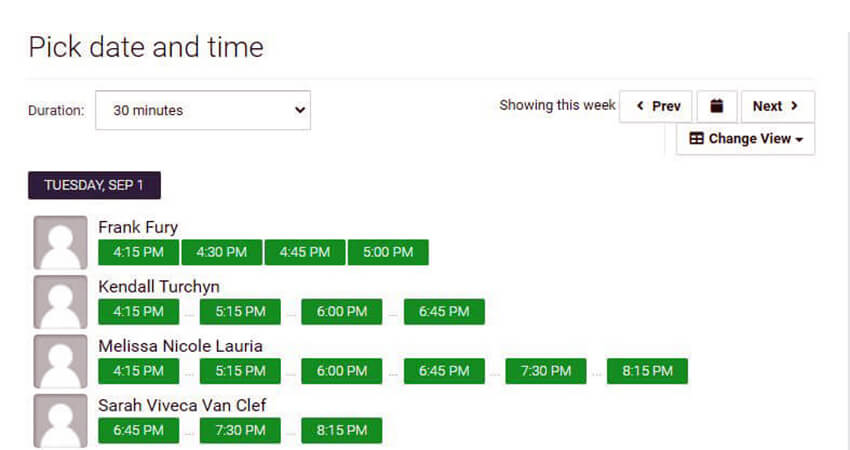Choose Frank Fury's 5:00 PM appointment
Screen dimensions: 850x450
coord(388,252)
